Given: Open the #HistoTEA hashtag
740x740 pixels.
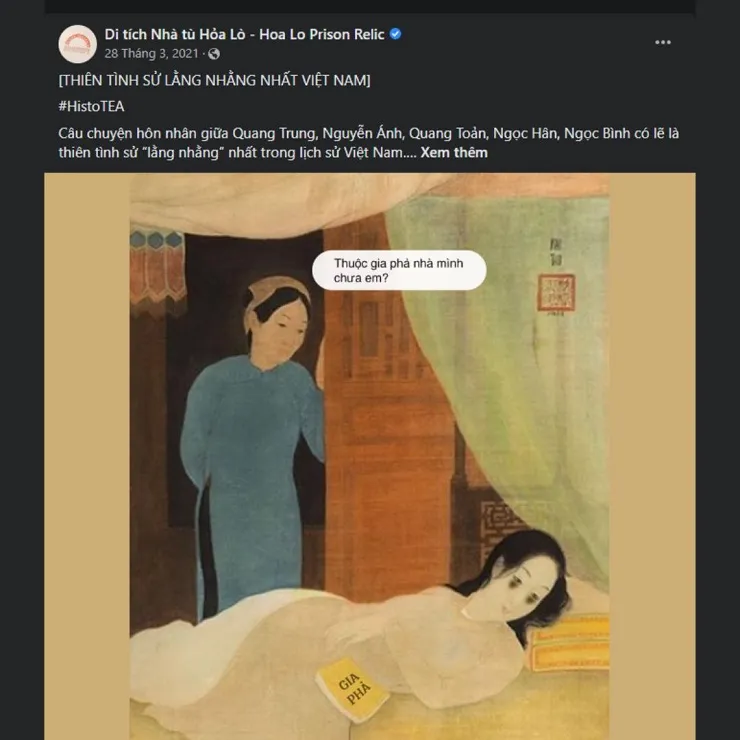Looking at the screenshot, I should tap(91, 107).
